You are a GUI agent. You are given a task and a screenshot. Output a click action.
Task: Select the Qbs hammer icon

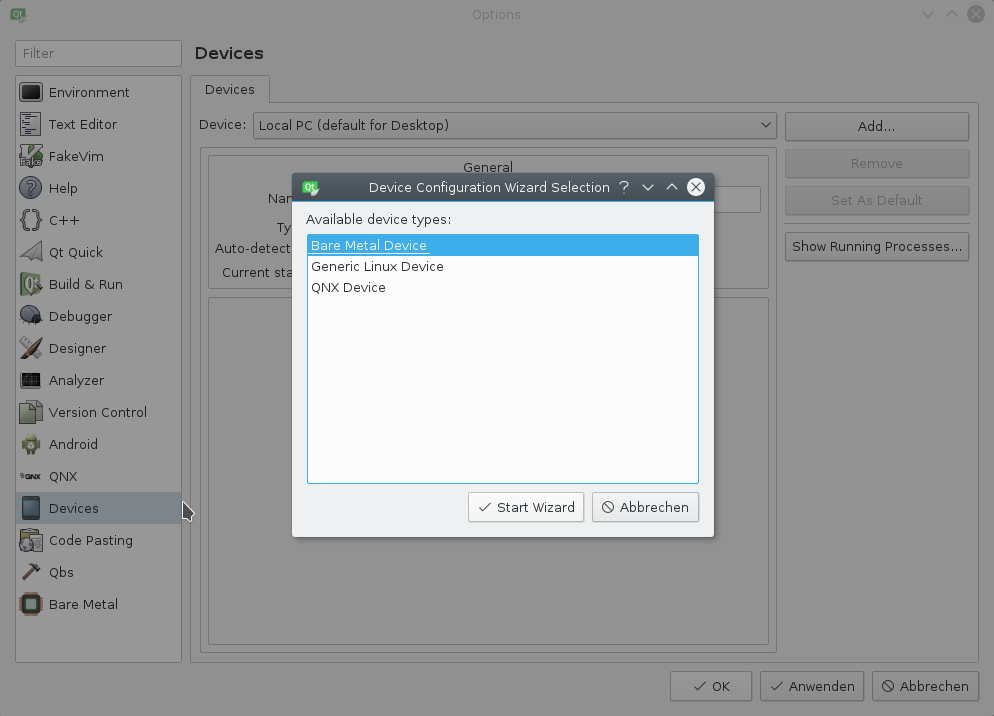click(x=30, y=572)
